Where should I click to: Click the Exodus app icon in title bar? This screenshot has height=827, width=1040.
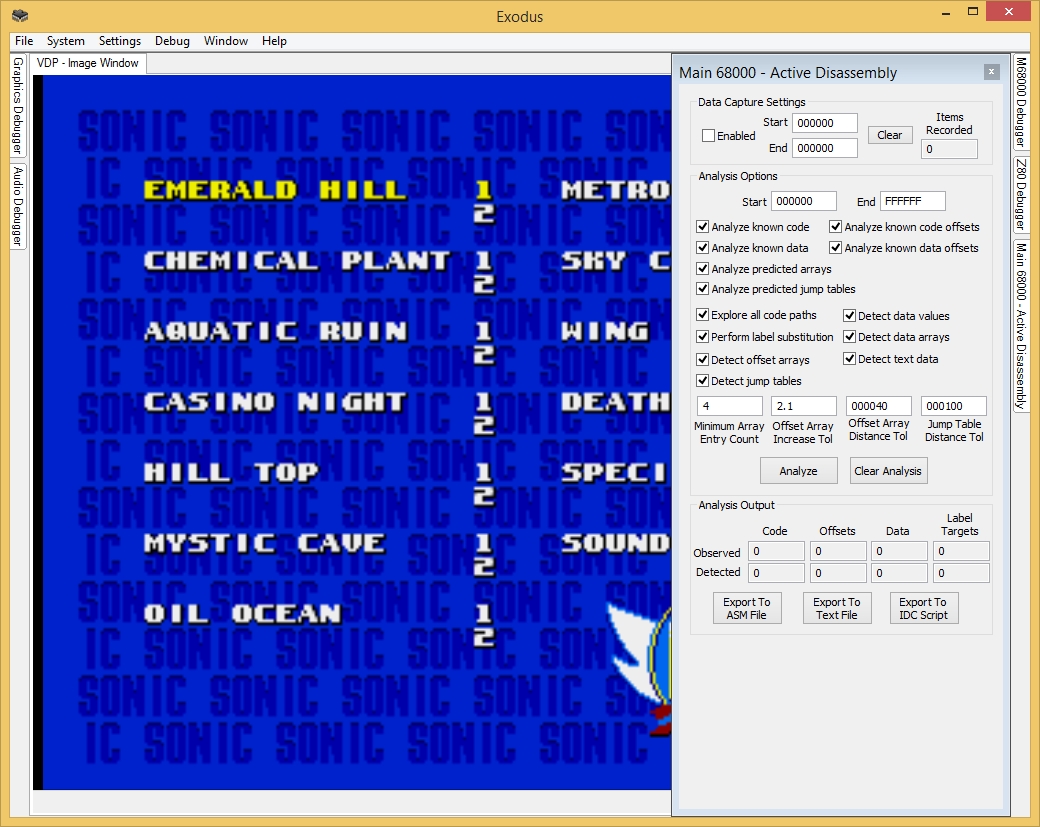(20, 16)
